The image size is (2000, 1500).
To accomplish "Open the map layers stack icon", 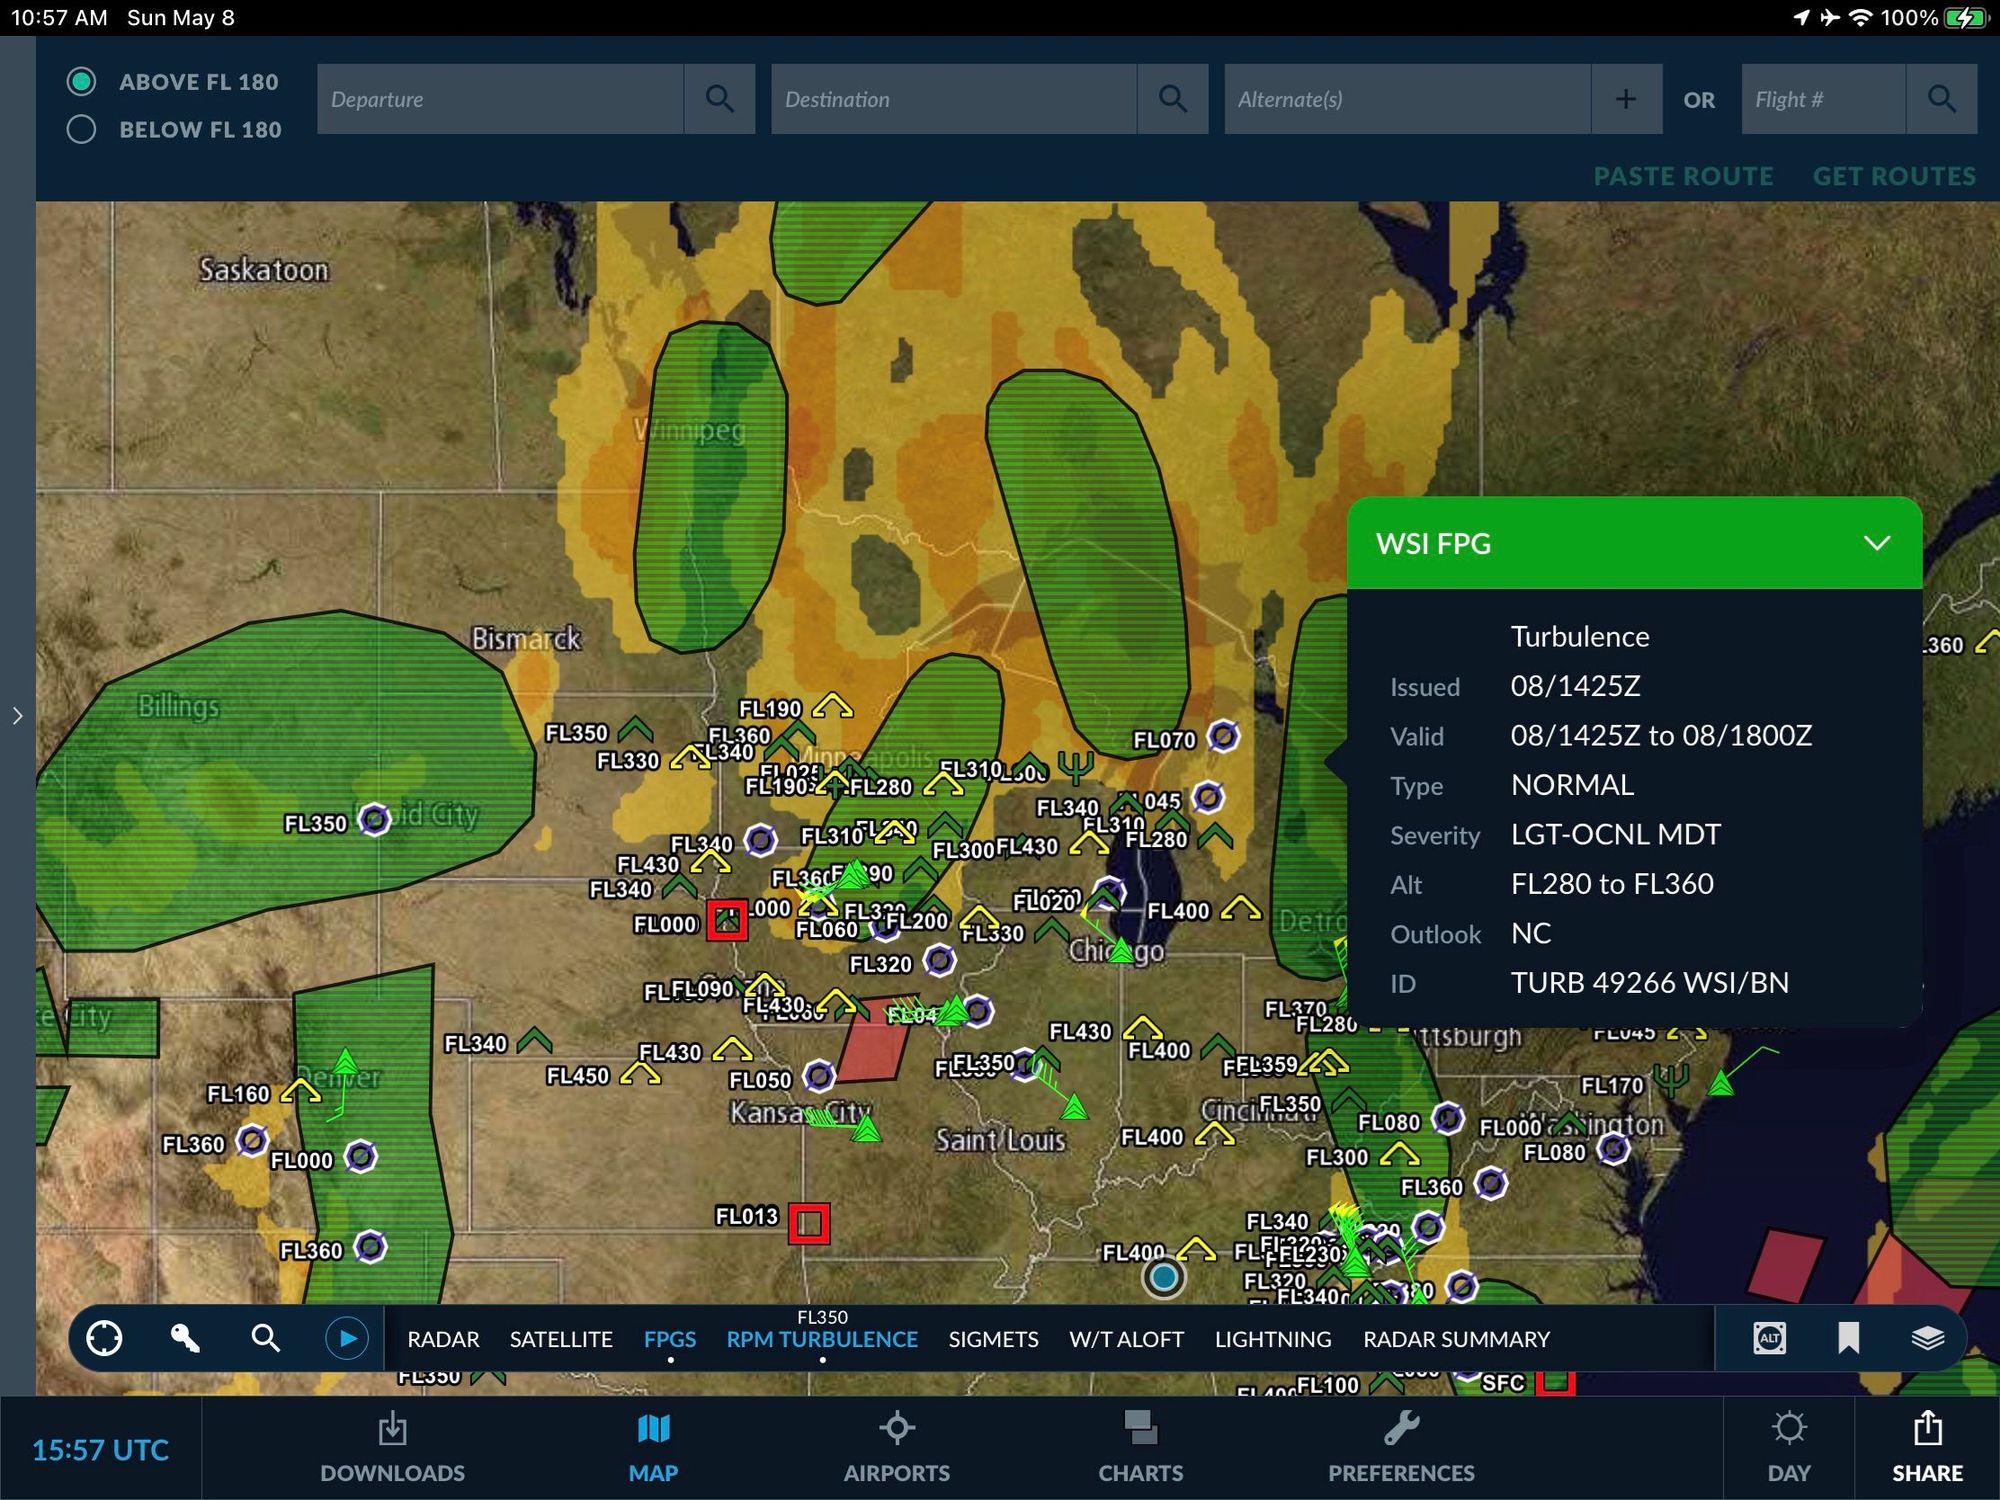I will [x=1927, y=1338].
